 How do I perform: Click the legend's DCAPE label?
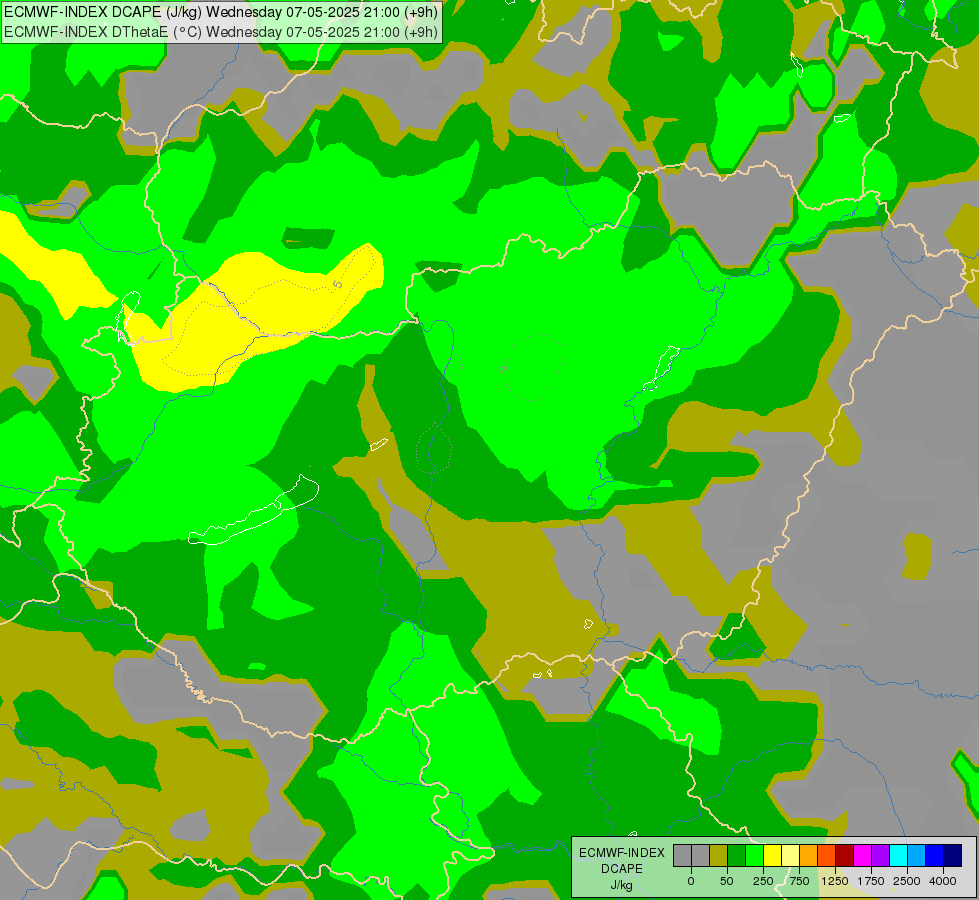click(x=622, y=869)
